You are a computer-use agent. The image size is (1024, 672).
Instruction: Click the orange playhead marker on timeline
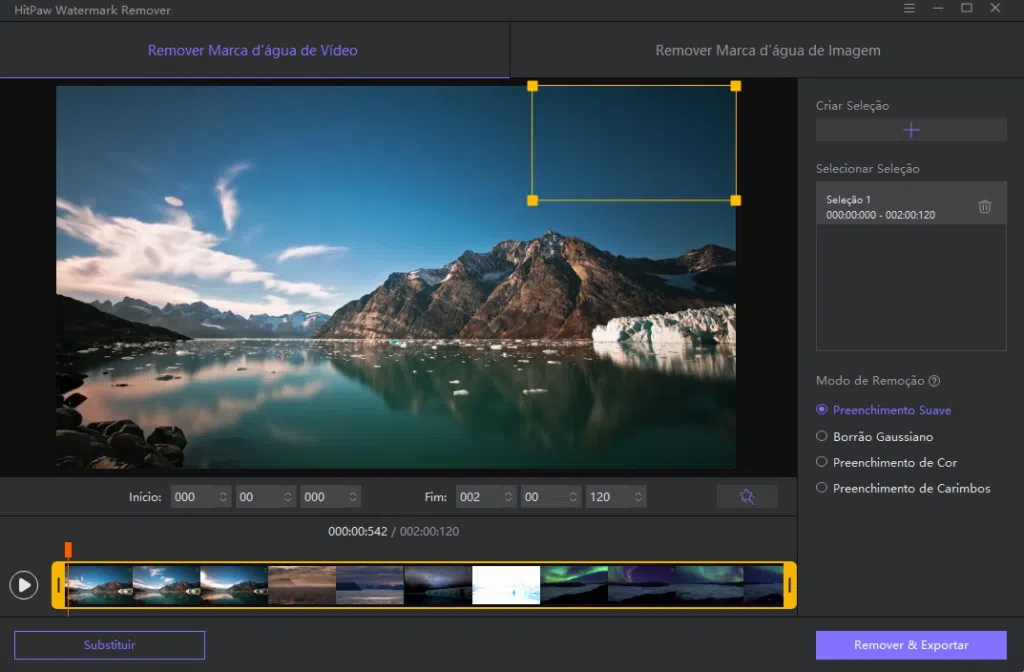click(x=68, y=549)
